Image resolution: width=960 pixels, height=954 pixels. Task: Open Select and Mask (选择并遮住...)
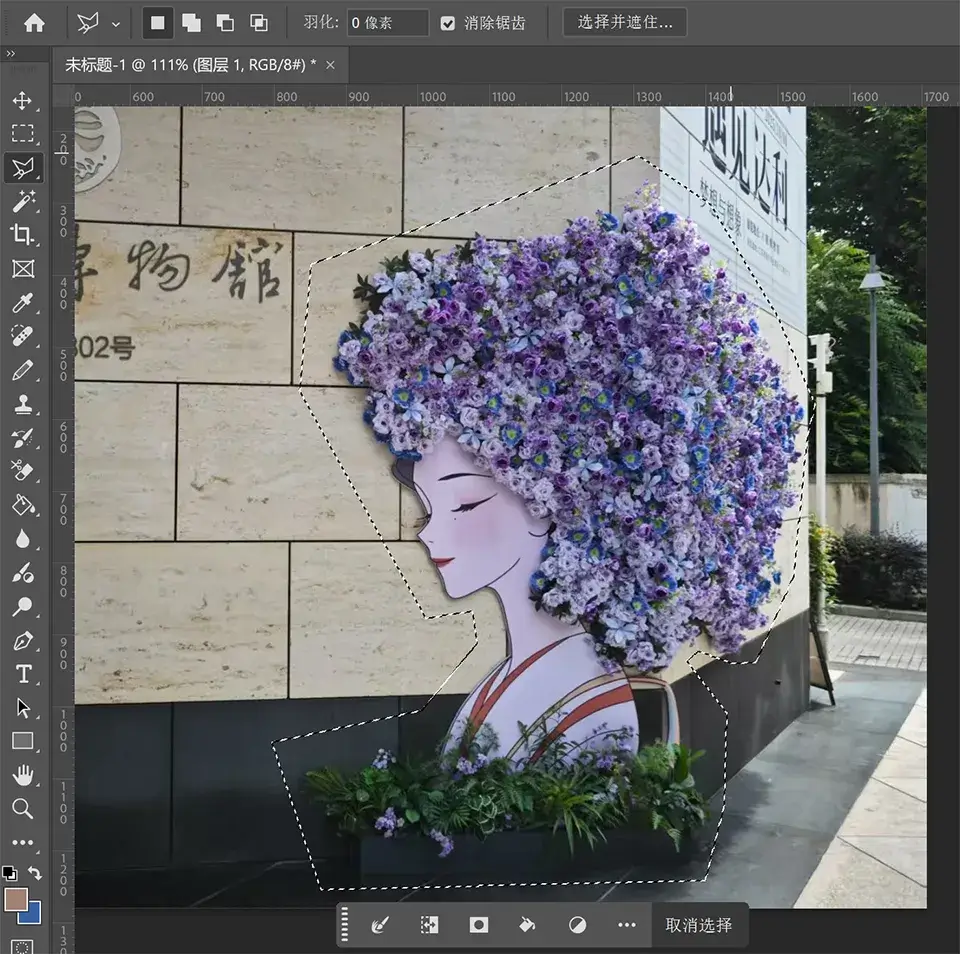pos(624,23)
